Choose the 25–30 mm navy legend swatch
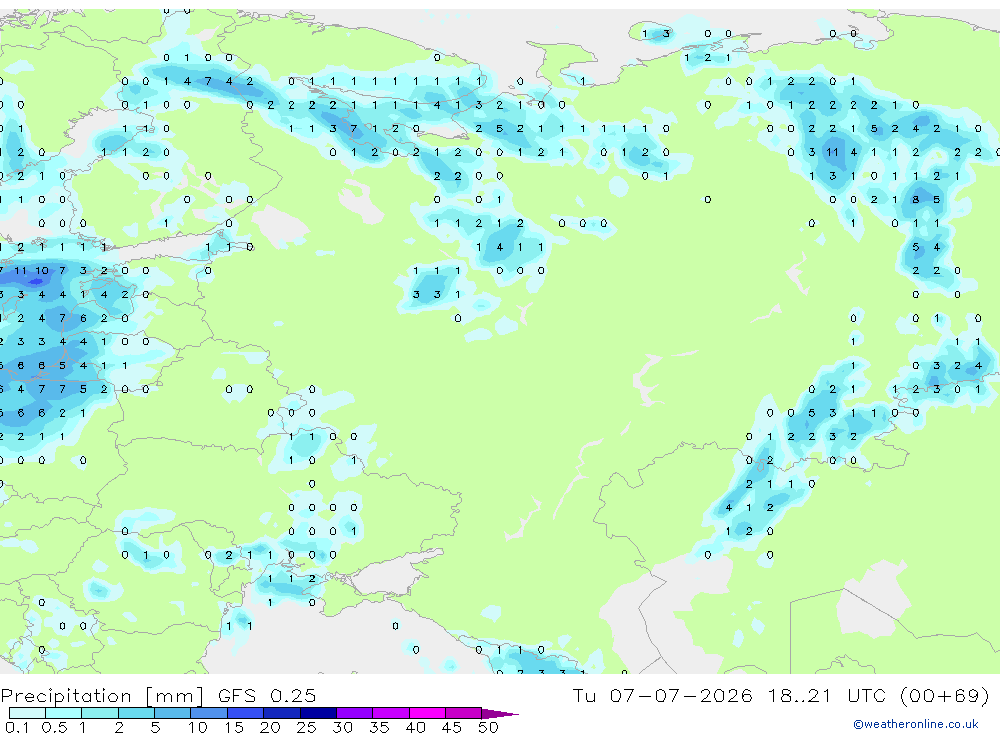The width and height of the screenshot is (1000, 733). coord(318,713)
